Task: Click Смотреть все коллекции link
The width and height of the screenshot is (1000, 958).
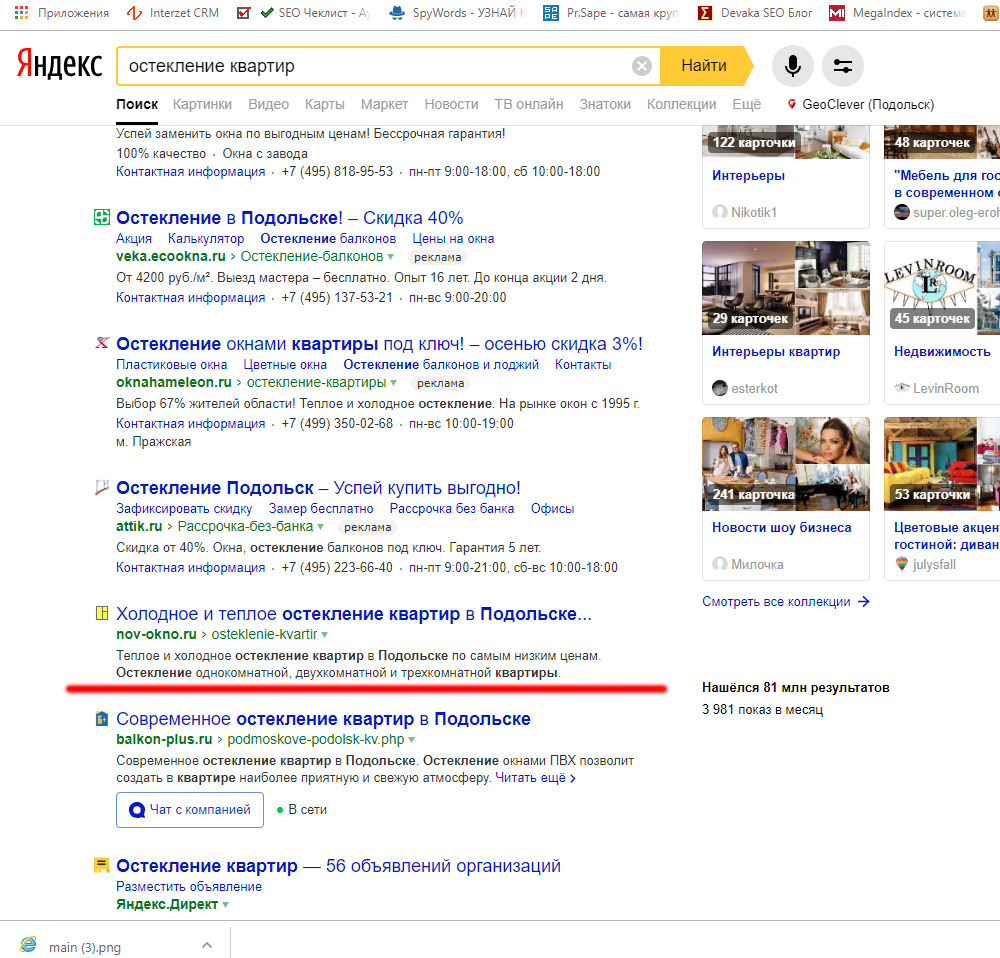Action: 776,601
